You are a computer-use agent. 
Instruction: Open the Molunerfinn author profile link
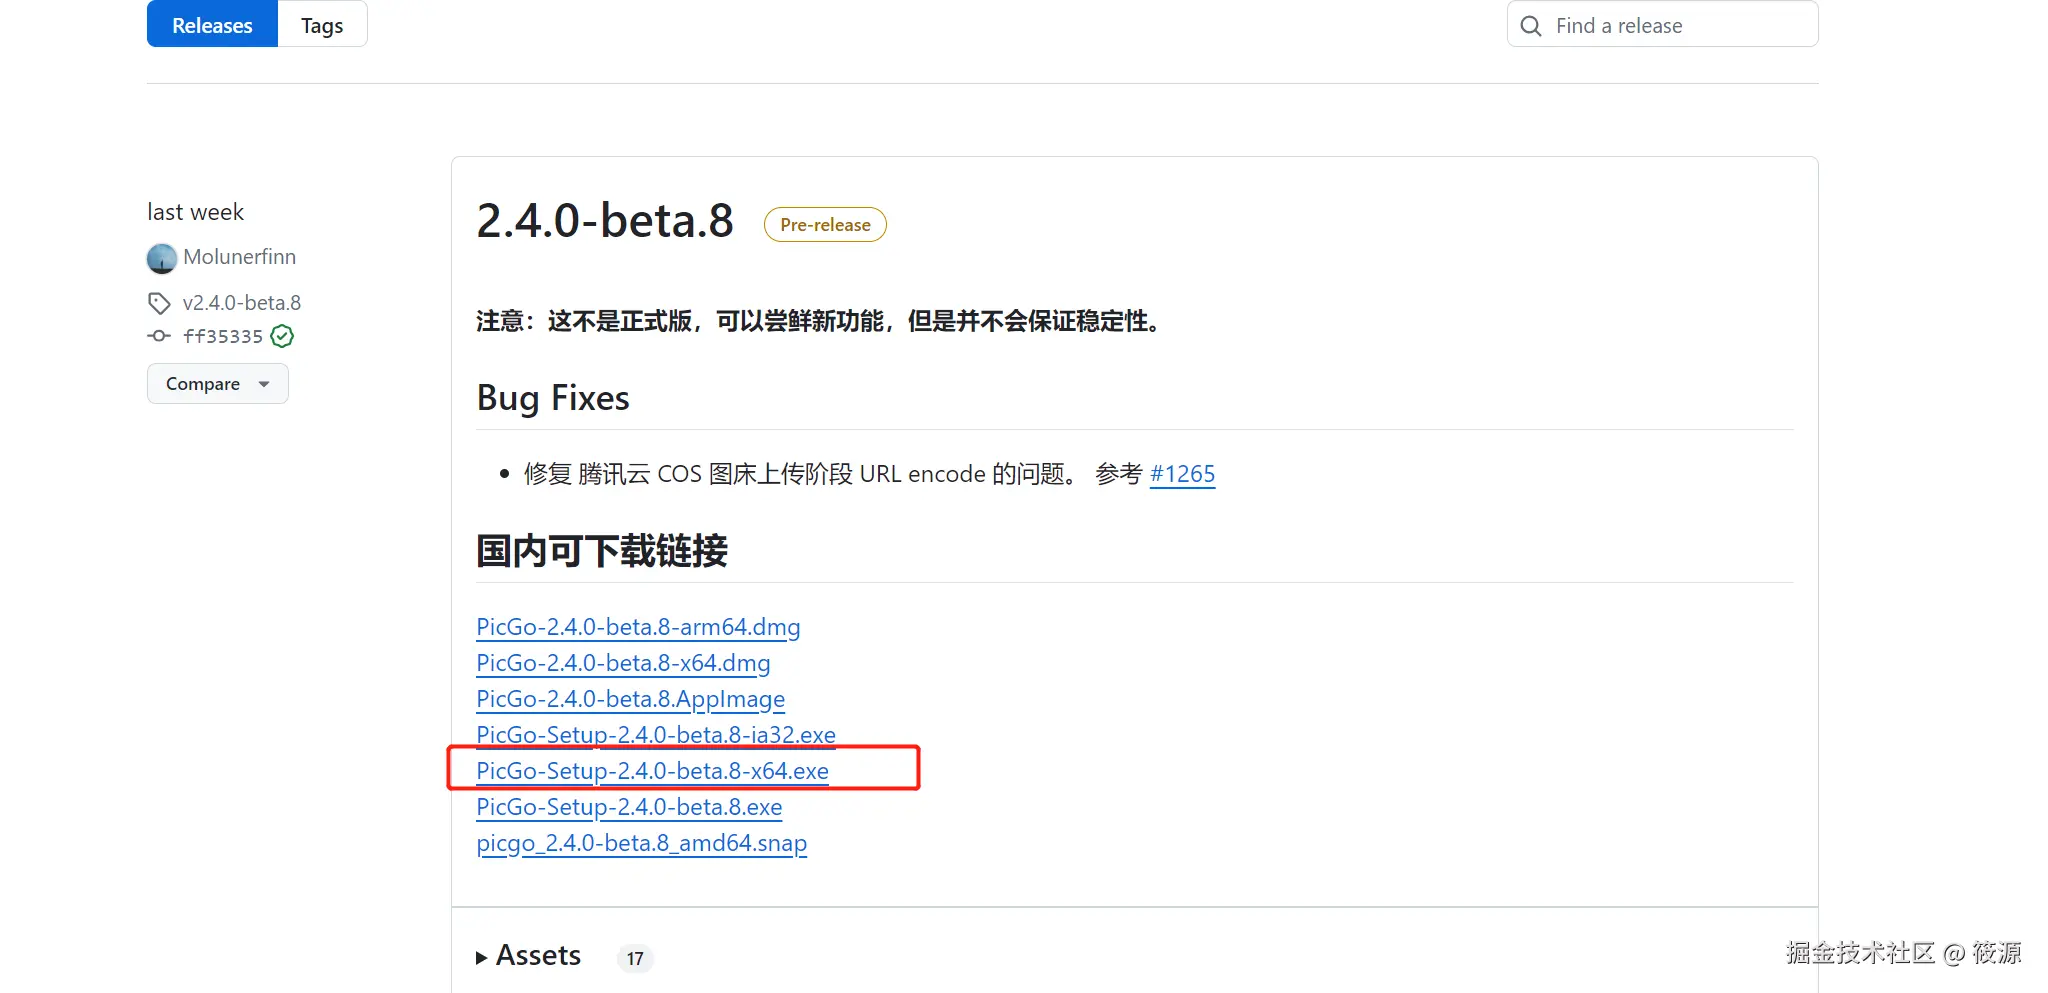(x=239, y=257)
